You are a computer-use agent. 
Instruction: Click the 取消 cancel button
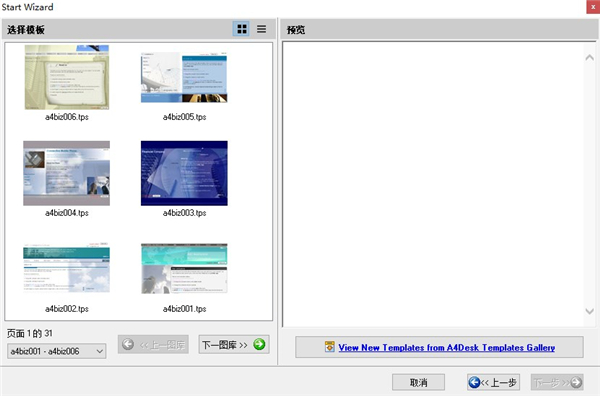click(418, 382)
